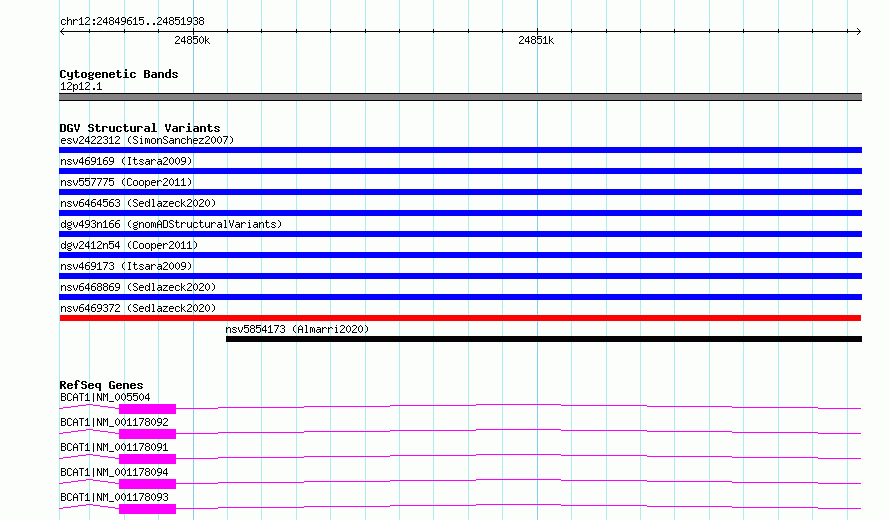Click the chr12:24849615..24851938 coordinate label
Screen dimensions: 890x520
point(132,22)
